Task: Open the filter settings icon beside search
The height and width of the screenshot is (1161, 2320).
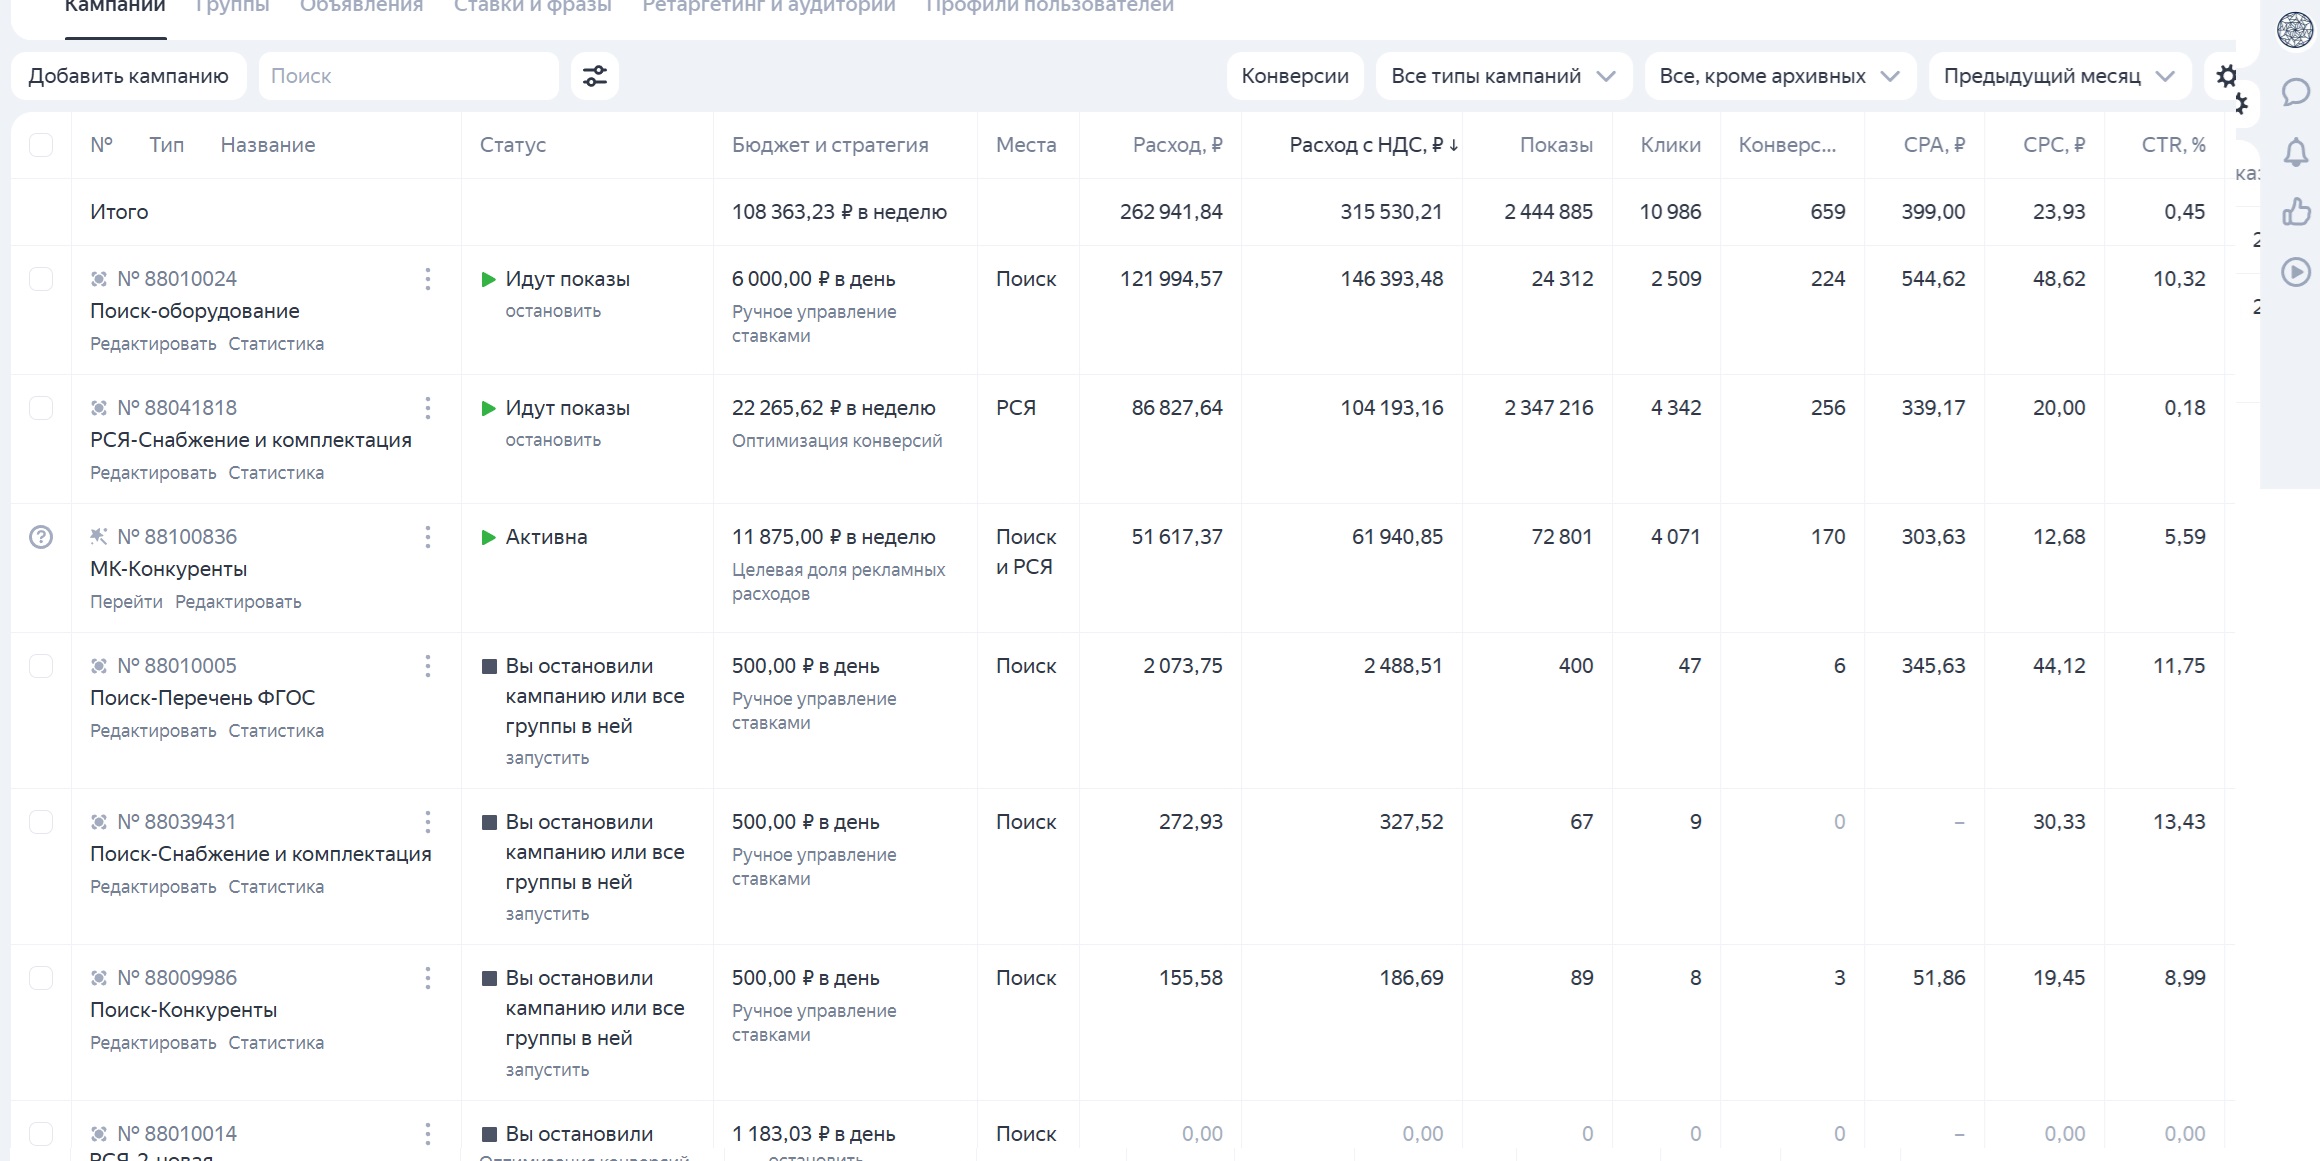Action: [595, 76]
